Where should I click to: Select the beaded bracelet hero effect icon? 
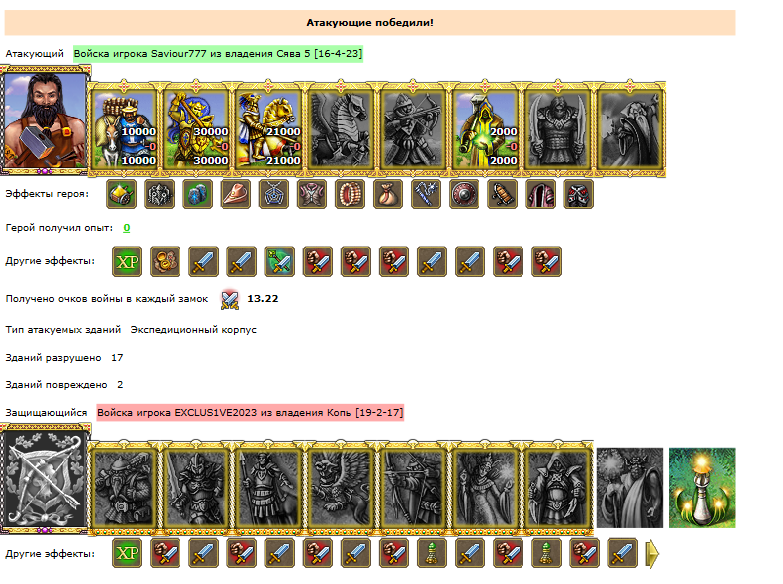pyautogui.click(x=350, y=194)
